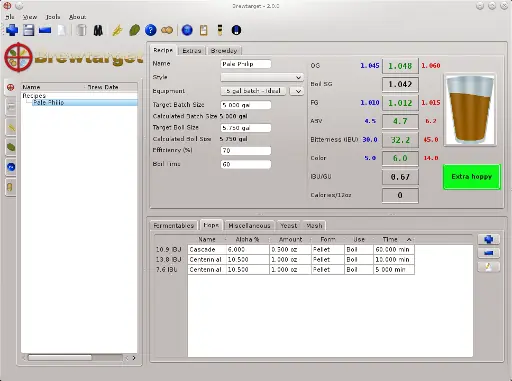The height and width of the screenshot is (381, 512).
Task: Remove selected hop with blue minus button beside table
Action: [489, 253]
